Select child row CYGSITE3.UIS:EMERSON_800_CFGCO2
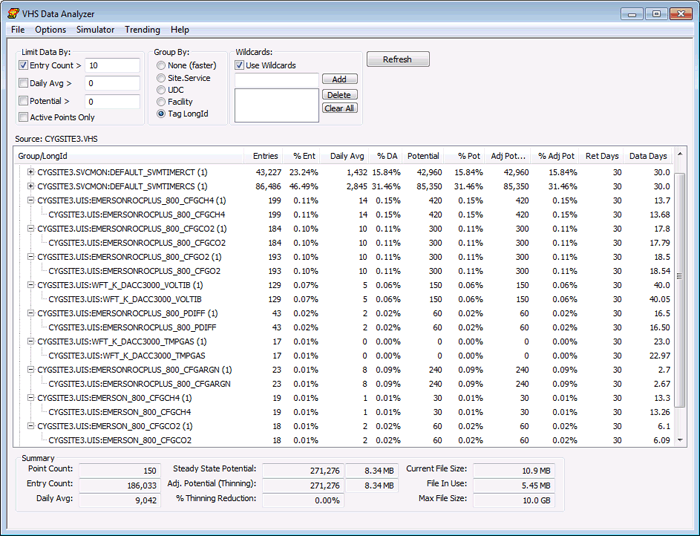Screen dimensions: 700x536 point(120,440)
